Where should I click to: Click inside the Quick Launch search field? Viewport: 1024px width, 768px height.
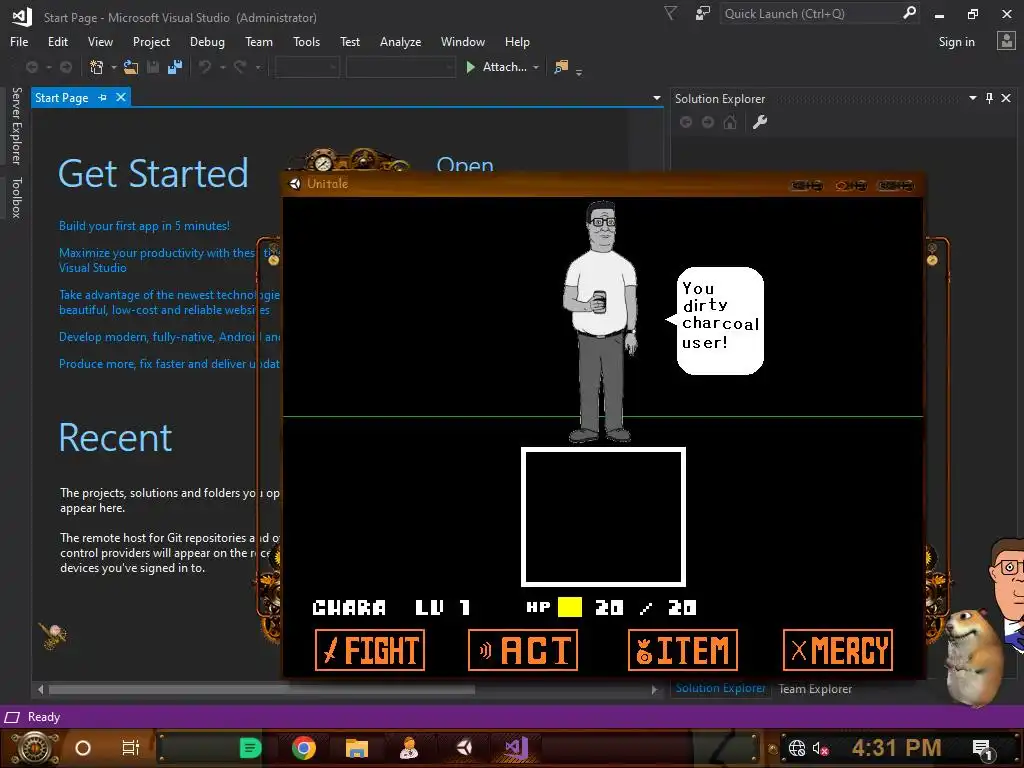point(810,14)
